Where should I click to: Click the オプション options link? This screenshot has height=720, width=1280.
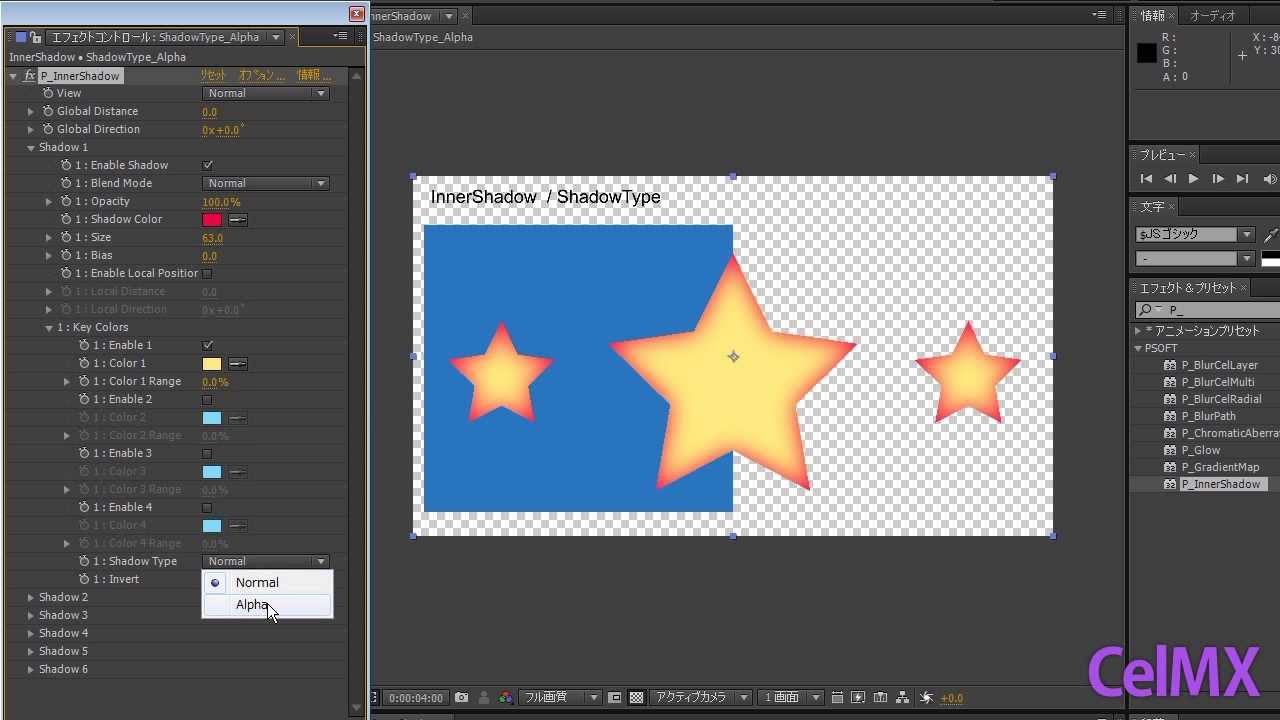[261, 76]
